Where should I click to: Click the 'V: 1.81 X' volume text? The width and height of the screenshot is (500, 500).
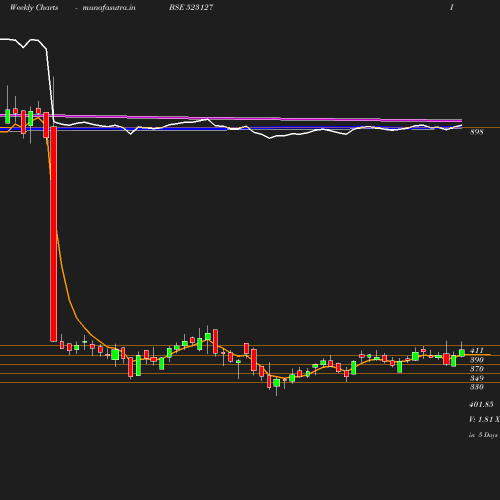point(484,420)
